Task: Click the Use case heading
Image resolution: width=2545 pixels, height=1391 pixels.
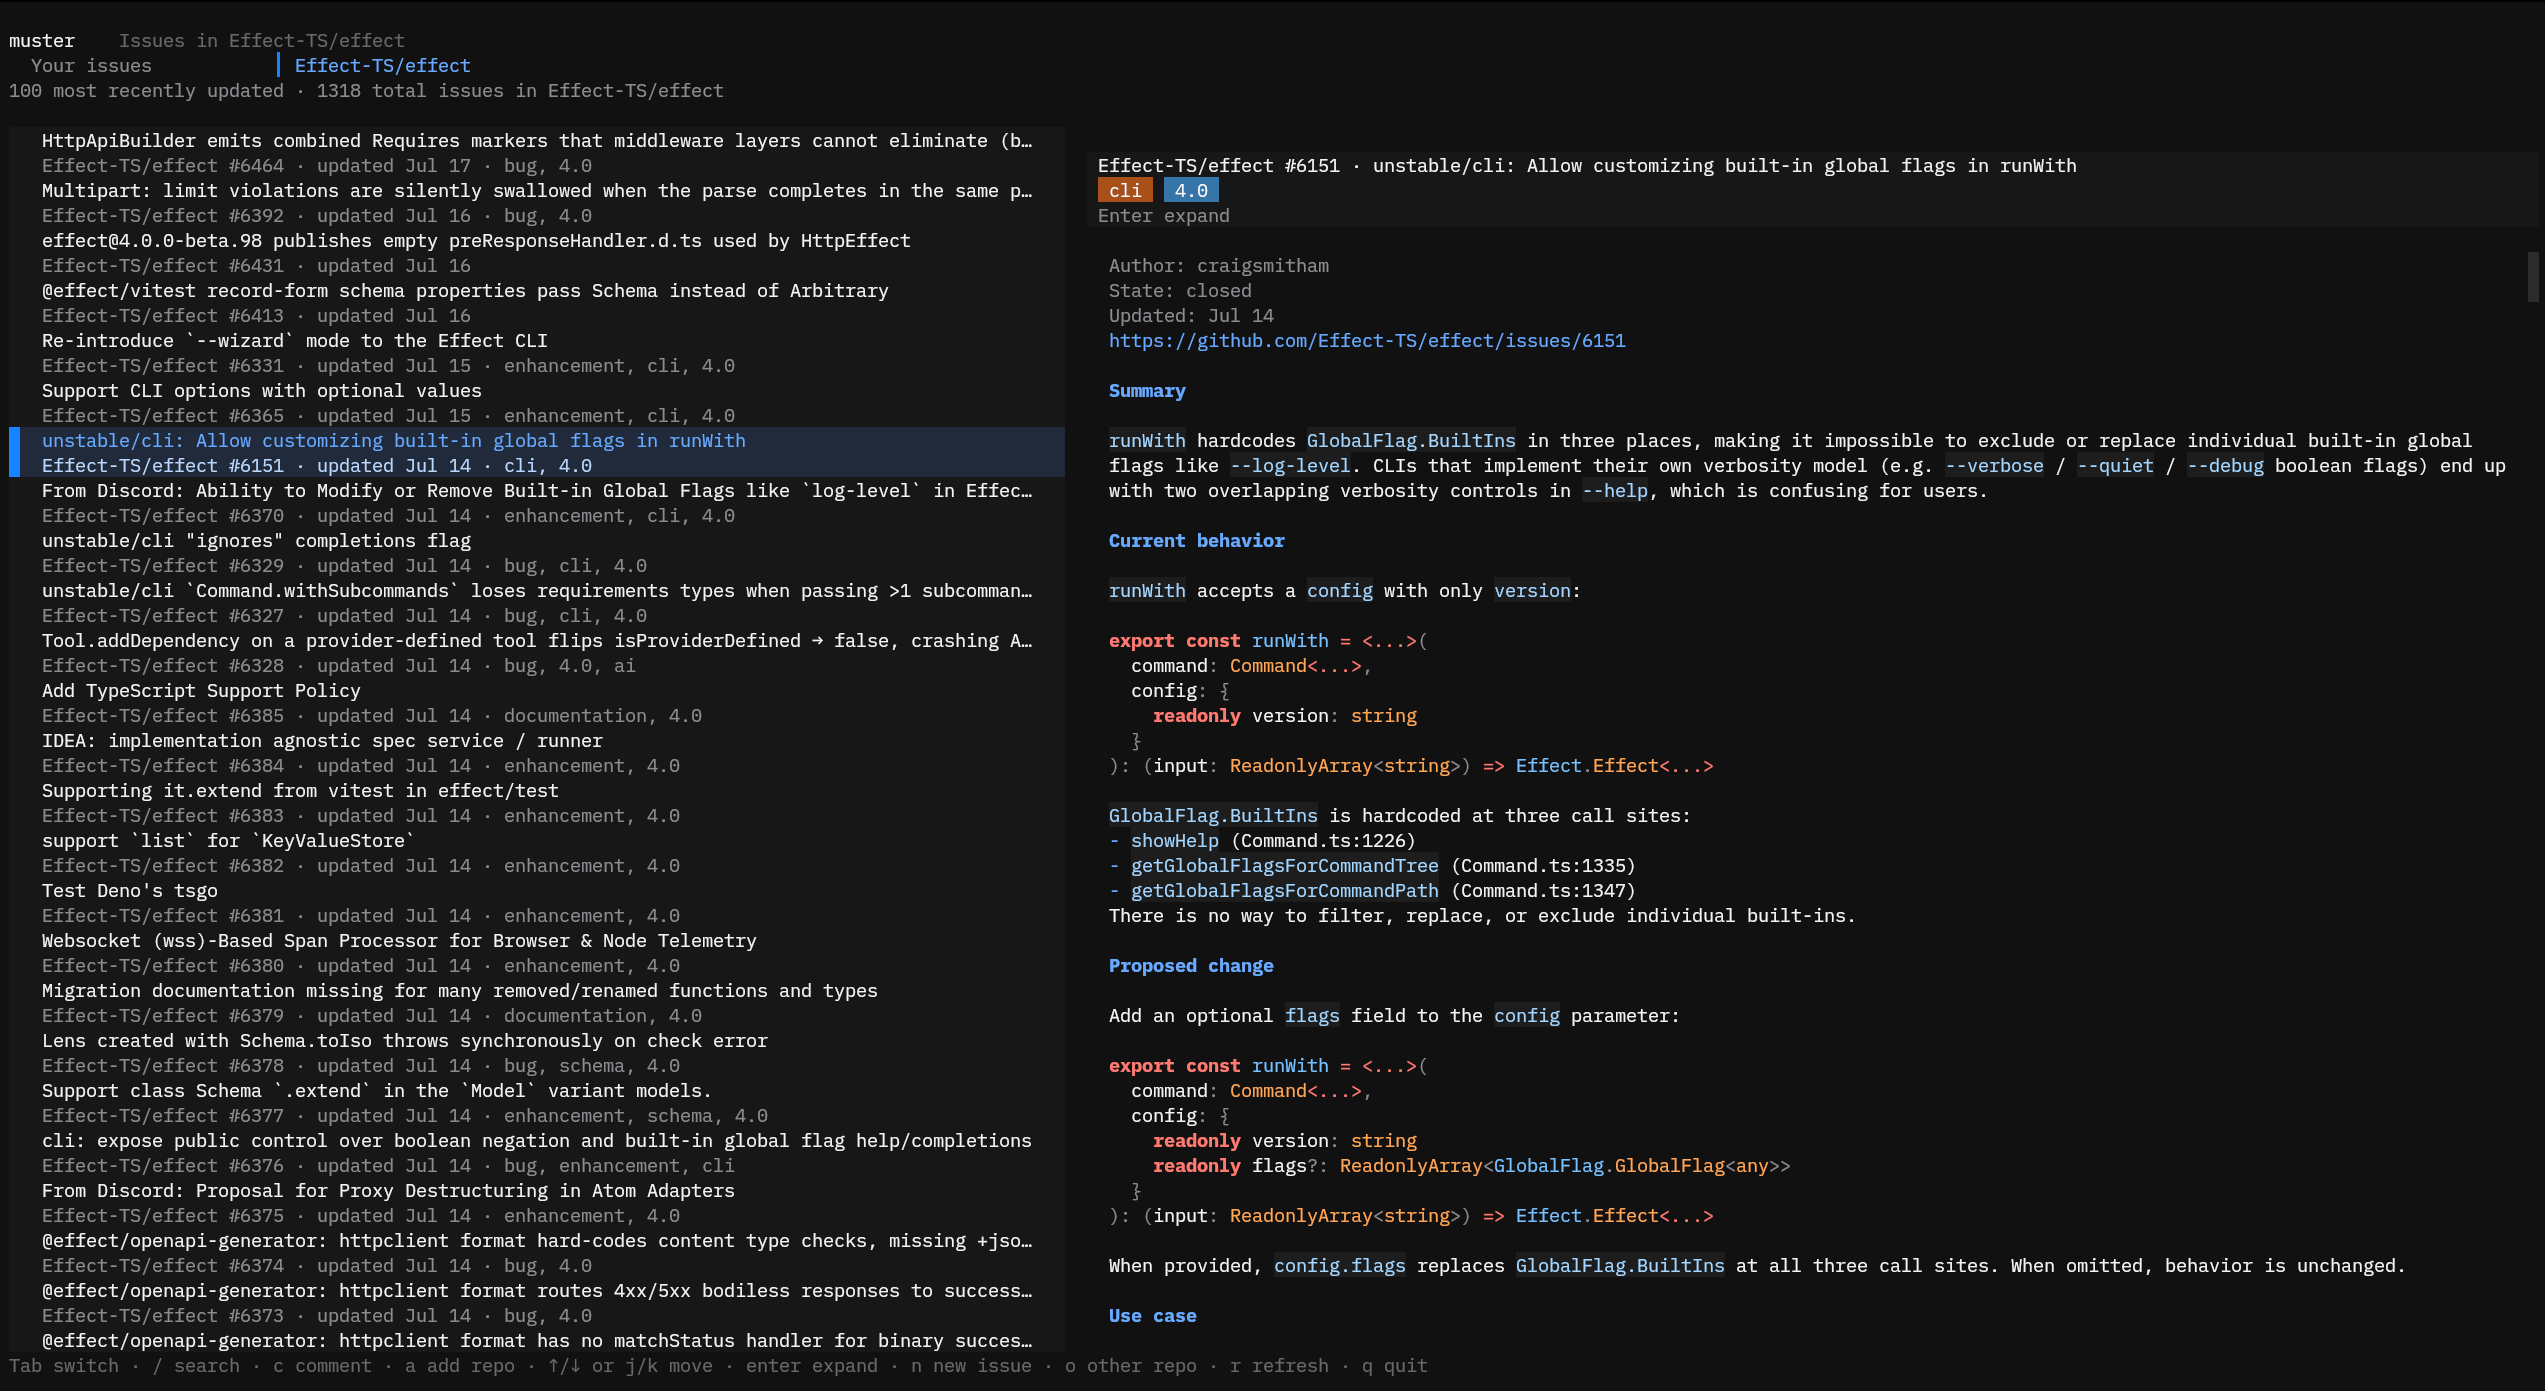Action: point(1152,1316)
